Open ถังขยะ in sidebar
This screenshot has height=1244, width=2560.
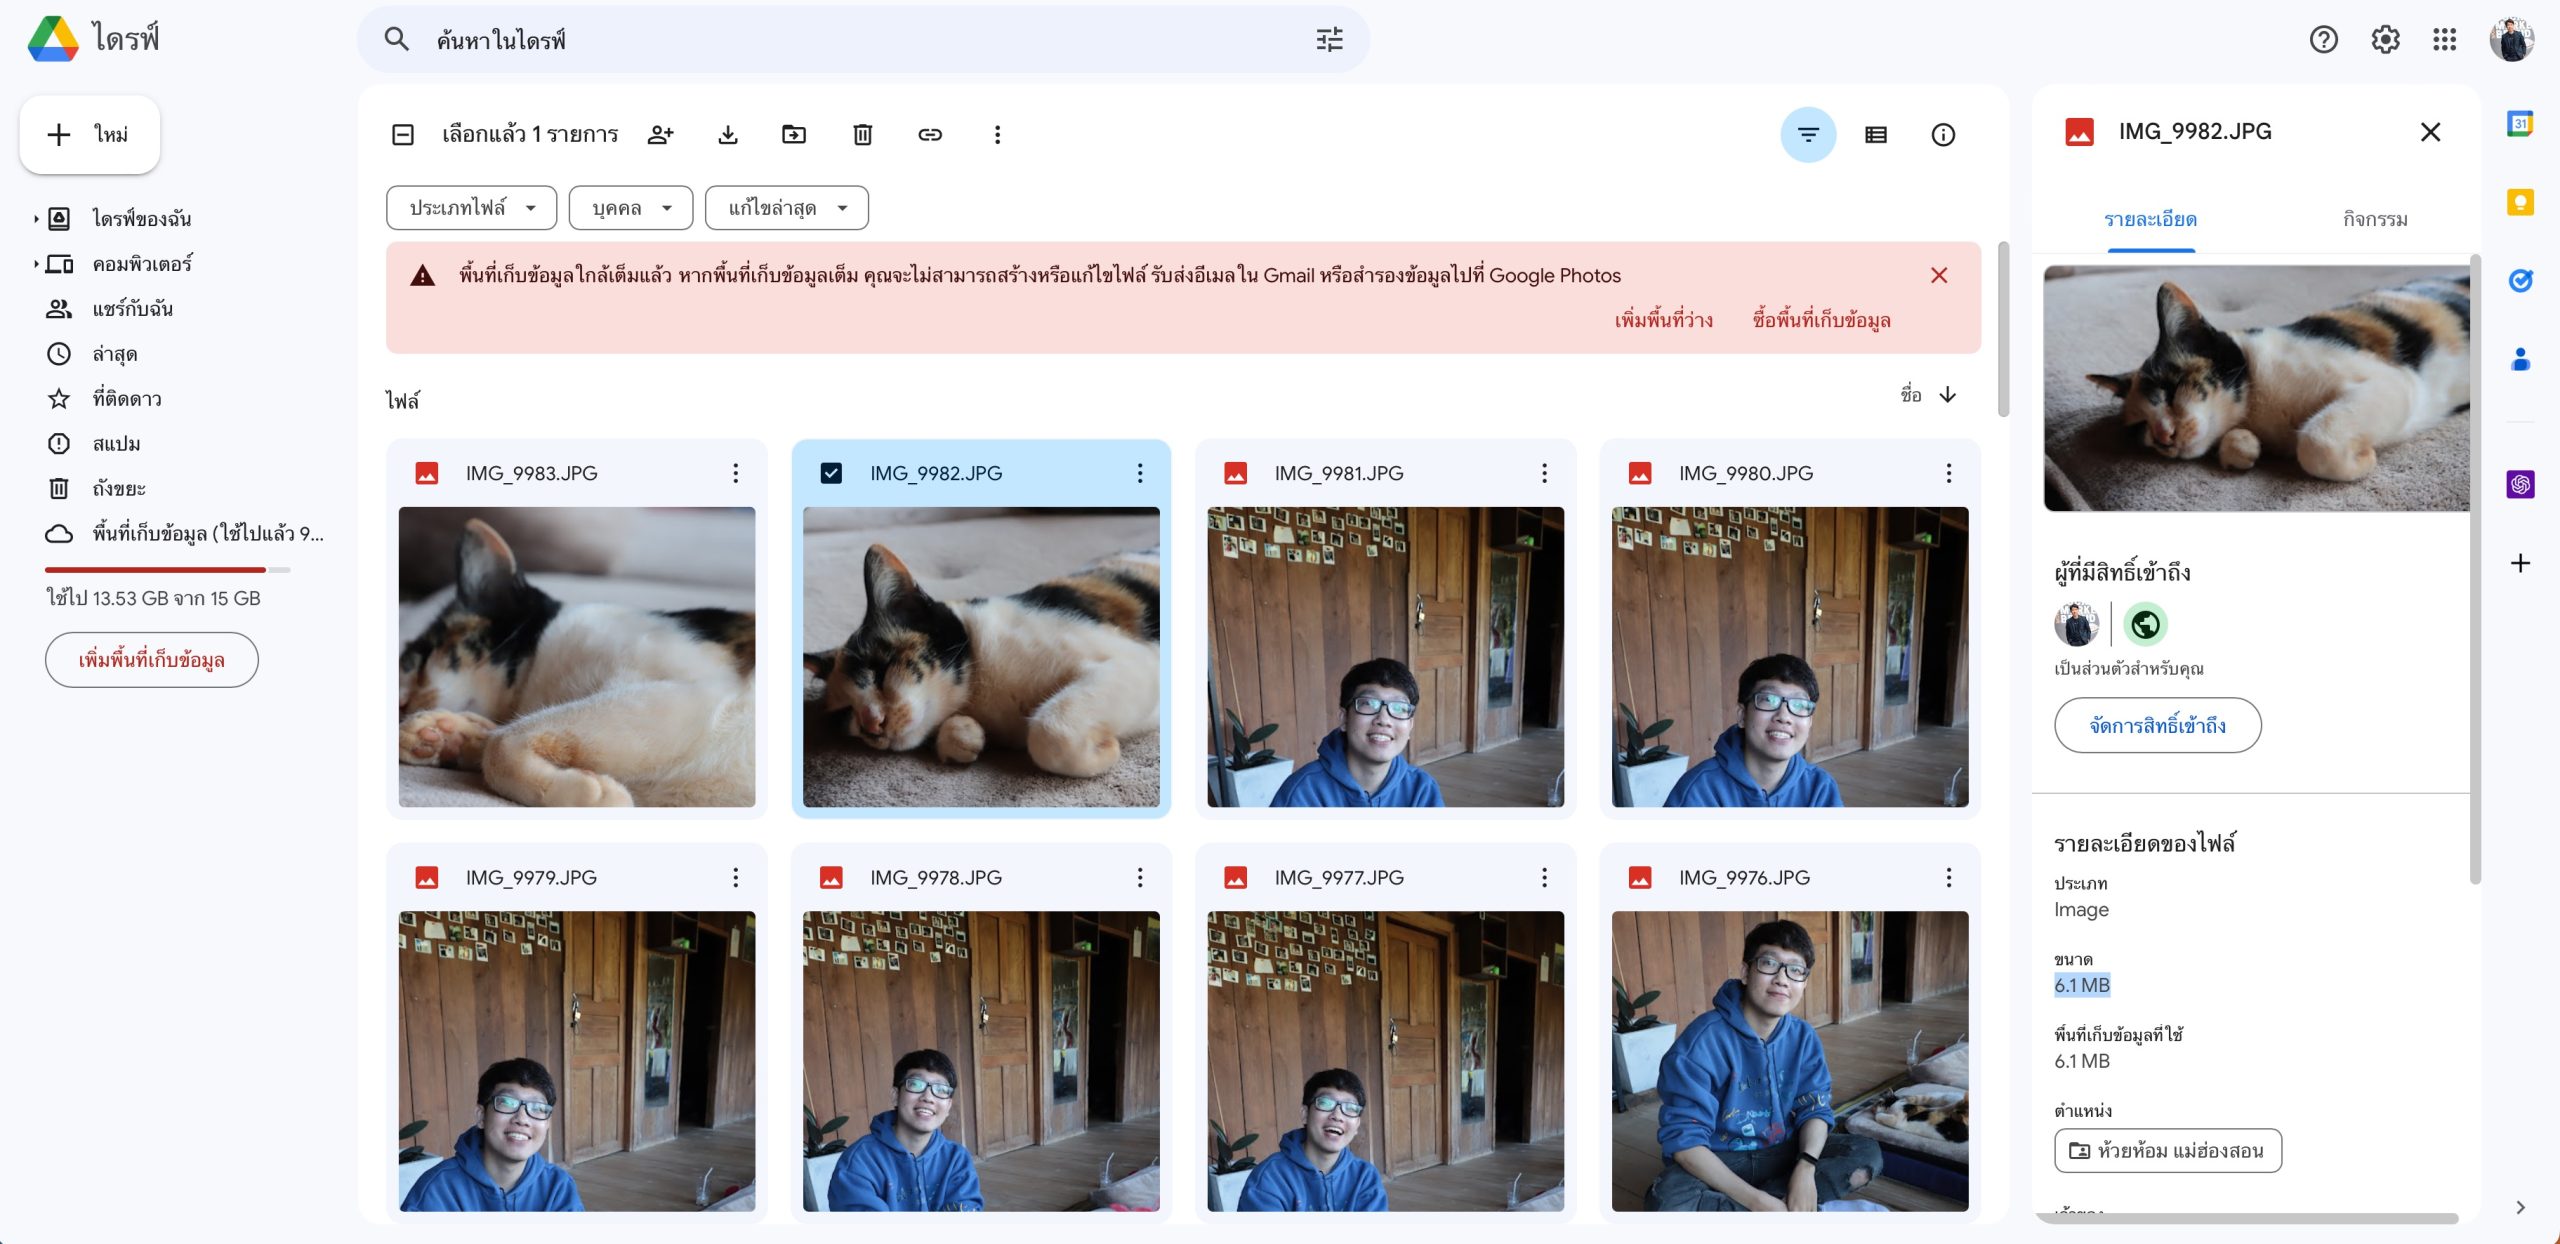click(x=118, y=488)
